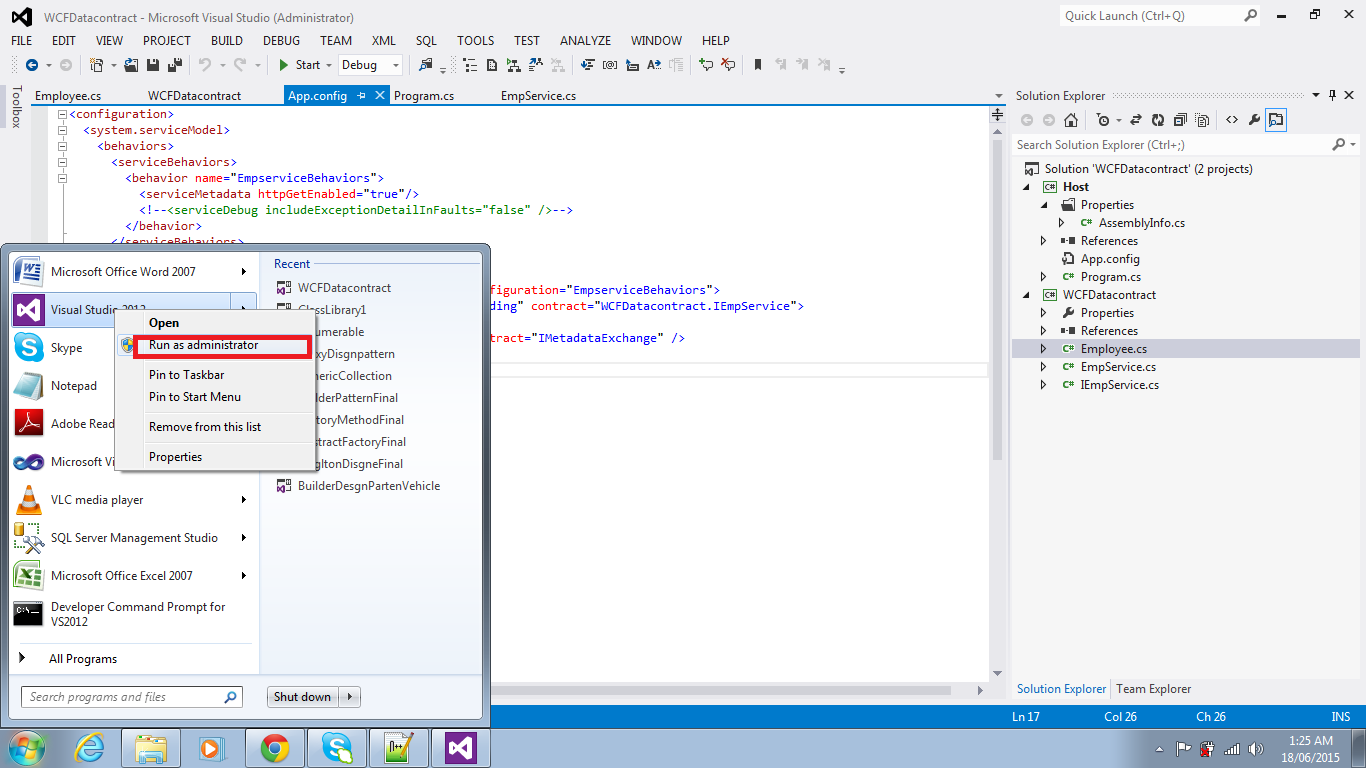1366x768 pixels.
Task: Toggle the Preview Selected Items icon
Action: pyautogui.click(x=1276, y=120)
